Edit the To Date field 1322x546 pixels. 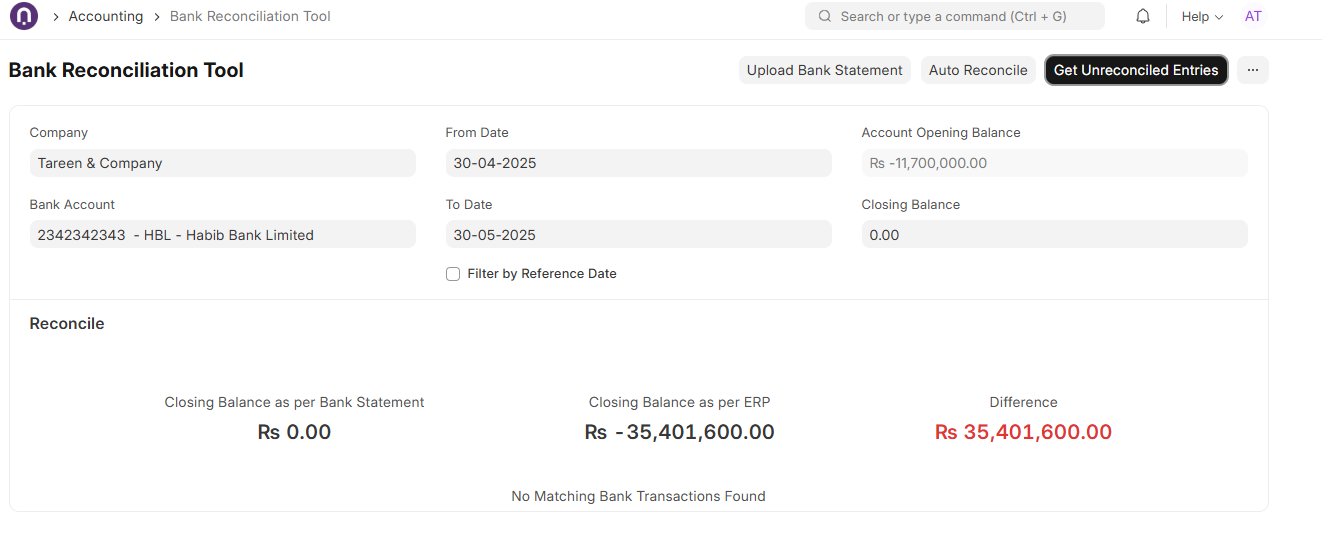(x=638, y=235)
